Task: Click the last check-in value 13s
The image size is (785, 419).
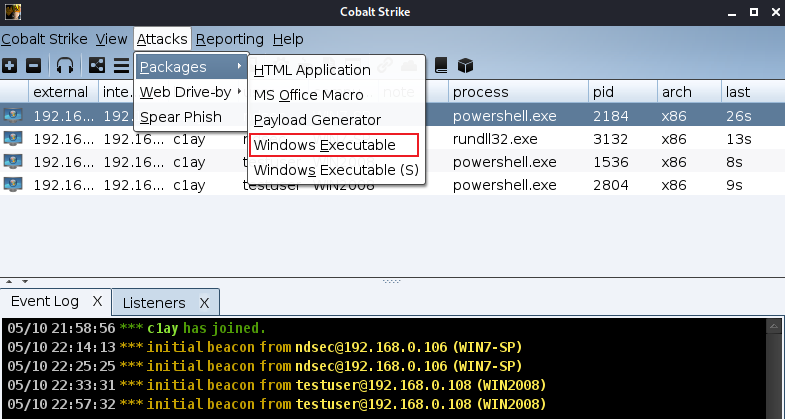Action: pyautogui.click(x=739, y=139)
